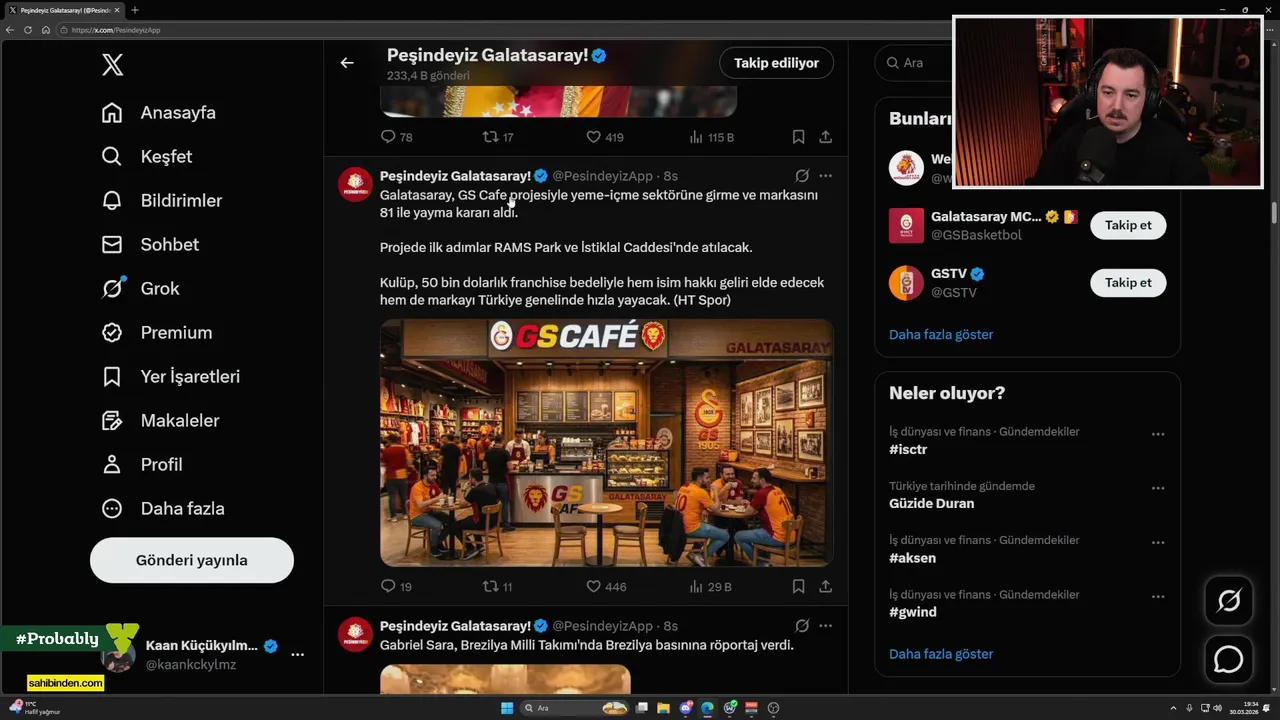The width and height of the screenshot is (1280, 720).
Task: Repost GS Cafe post with 11 reposts
Action: pyautogui.click(x=498, y=587)
